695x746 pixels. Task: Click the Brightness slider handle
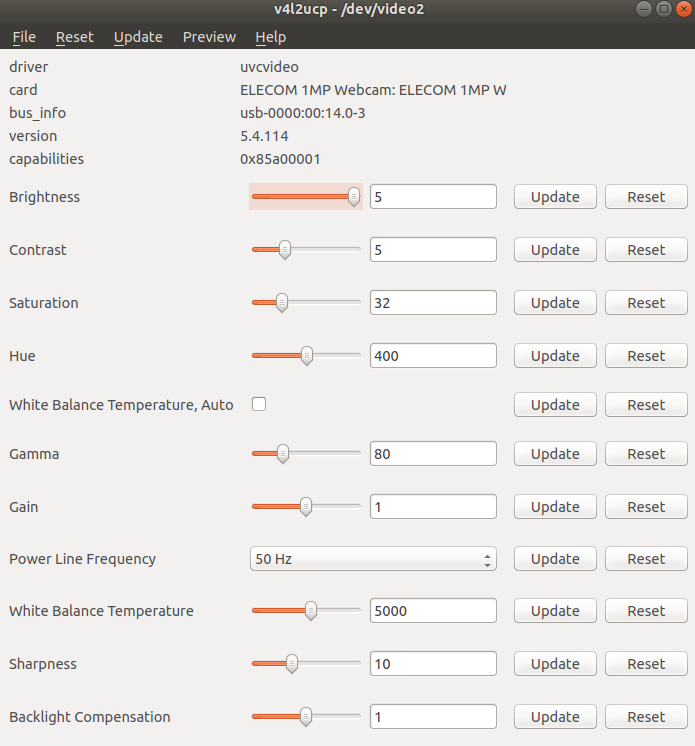353,196
